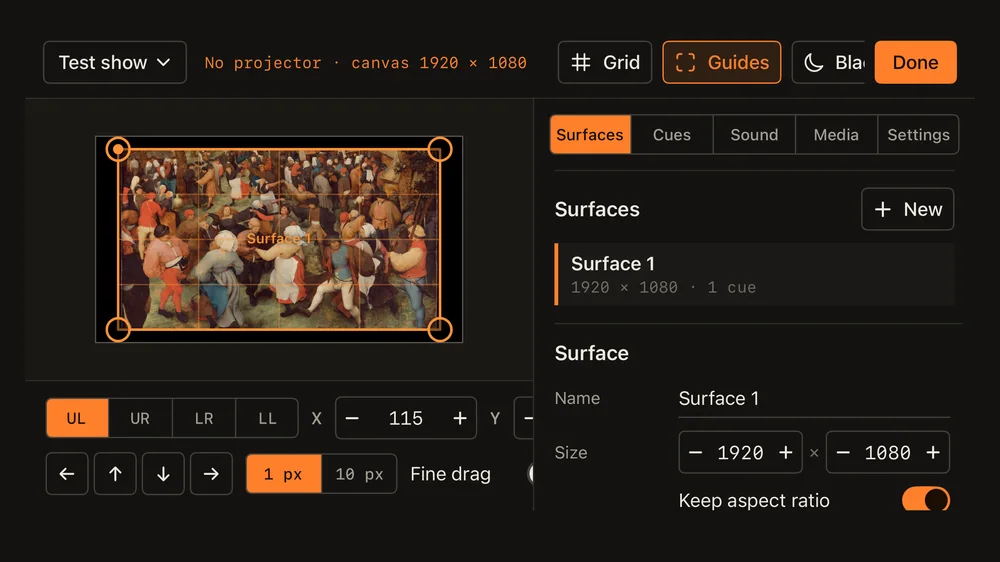
Task: Nudge corner right with arrow
Action: click(x=211, y=474)
